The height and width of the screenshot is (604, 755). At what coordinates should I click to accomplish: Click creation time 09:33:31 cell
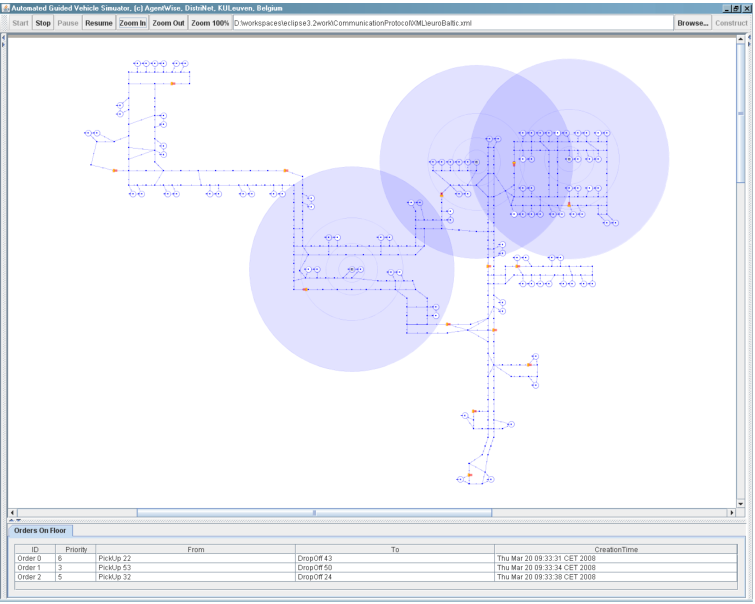[616, 558]
